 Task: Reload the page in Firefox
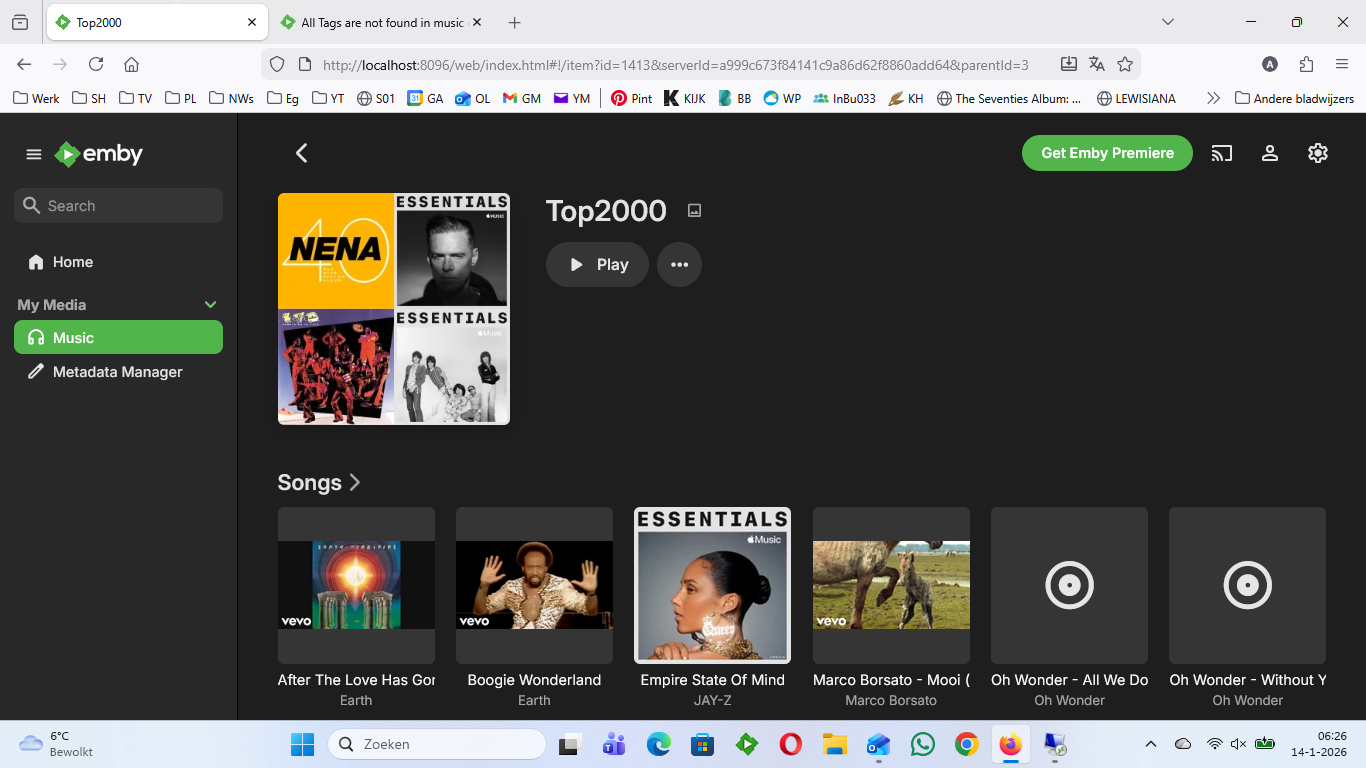click(x=96, y=64)
